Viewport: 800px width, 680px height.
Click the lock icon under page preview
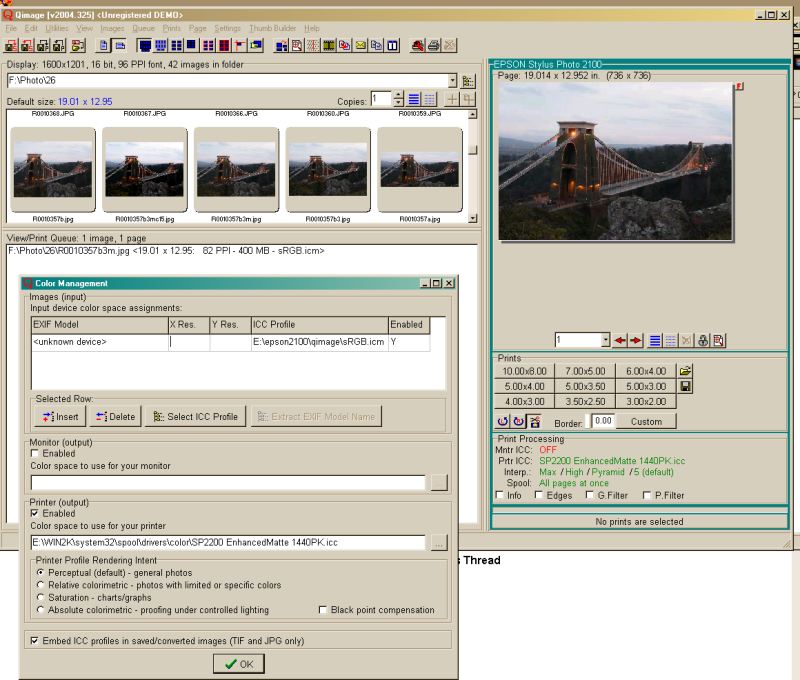point(704,341)
